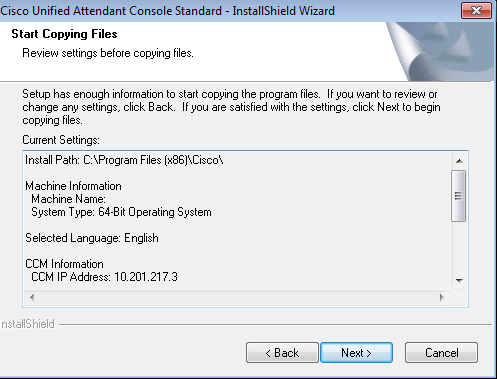This screenshot has height=379, width=497.
Task: Click the Install Path line in settings
Action: click(124, 160)
